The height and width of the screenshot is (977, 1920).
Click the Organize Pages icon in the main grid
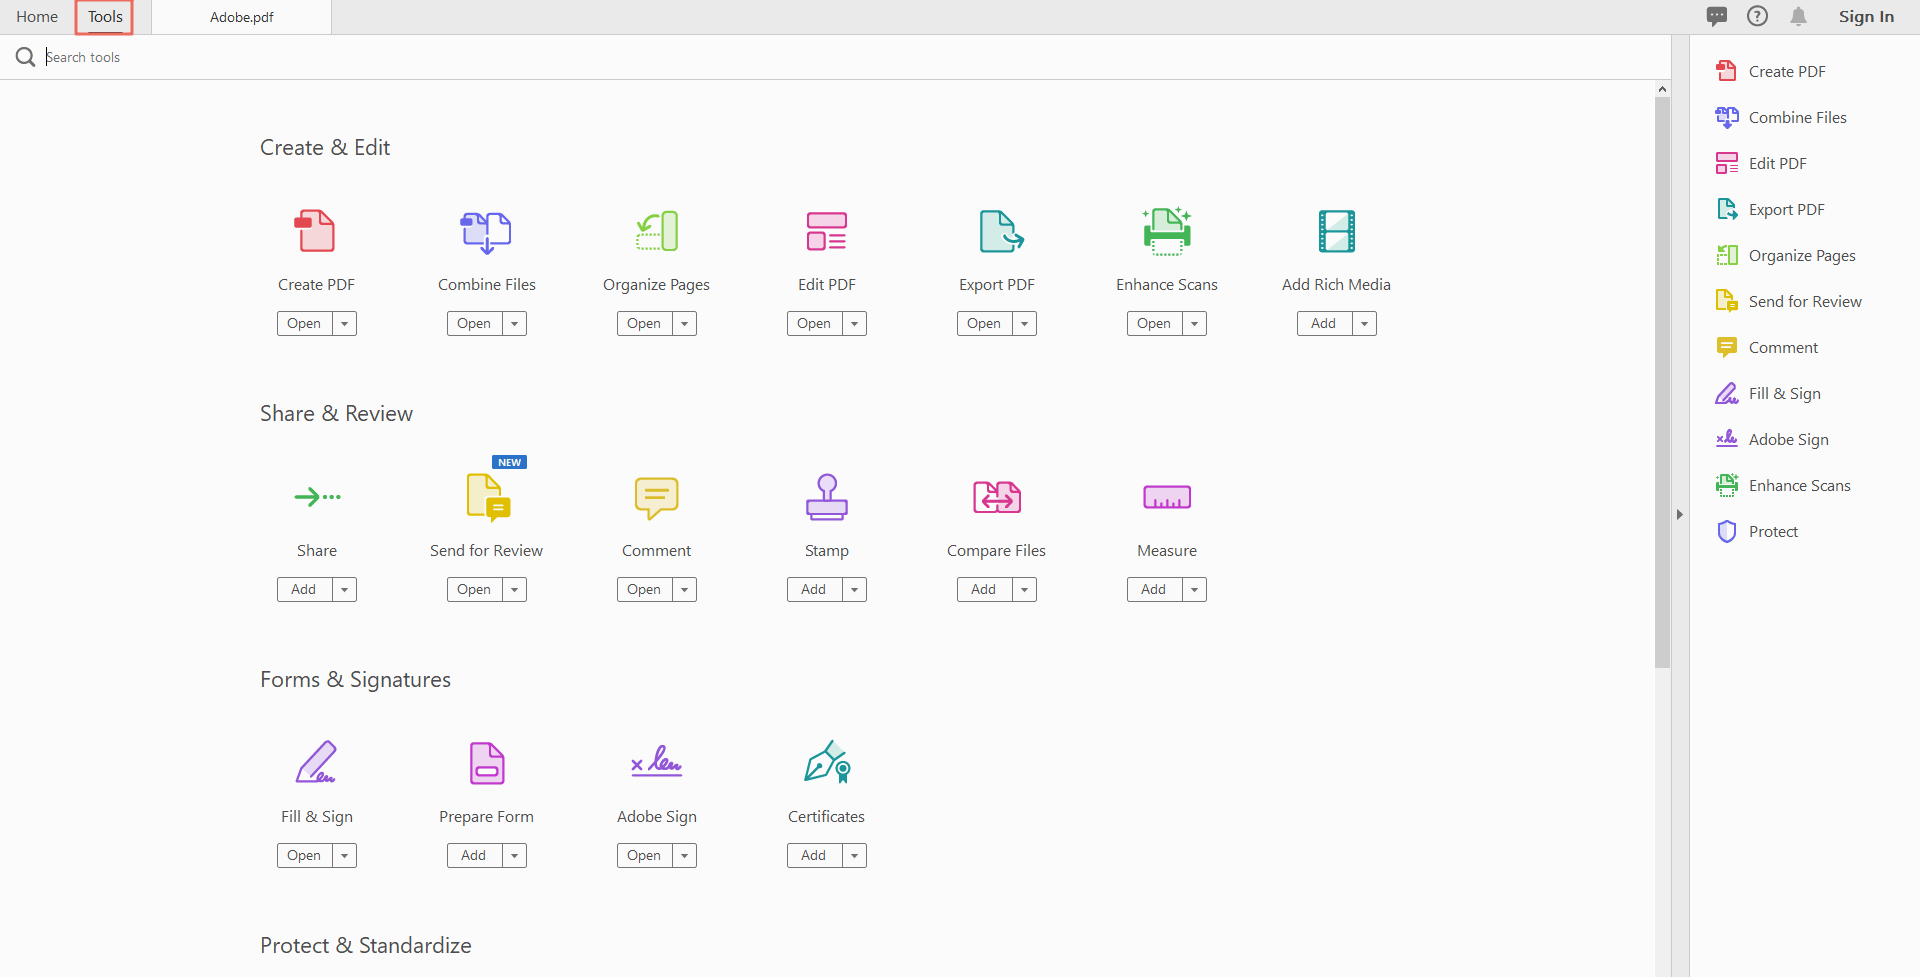tap(657, 231)
